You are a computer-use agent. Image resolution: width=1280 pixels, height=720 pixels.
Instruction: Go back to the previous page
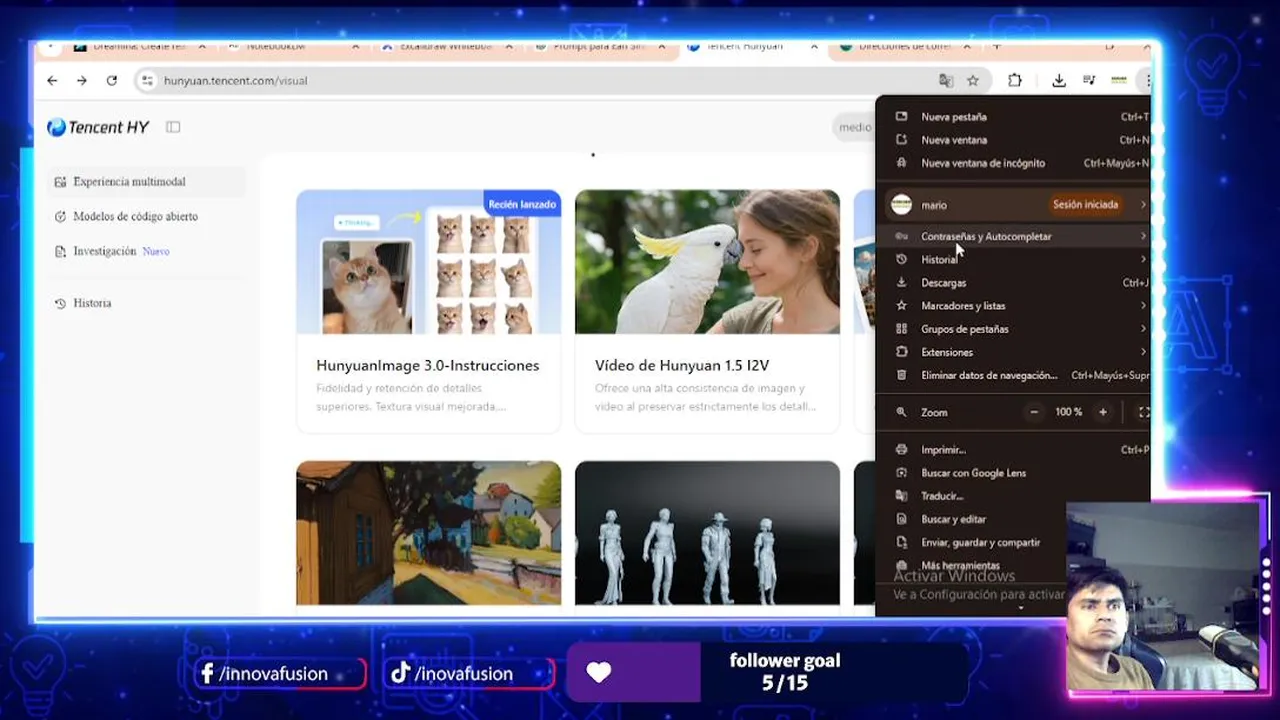(52, 81)
